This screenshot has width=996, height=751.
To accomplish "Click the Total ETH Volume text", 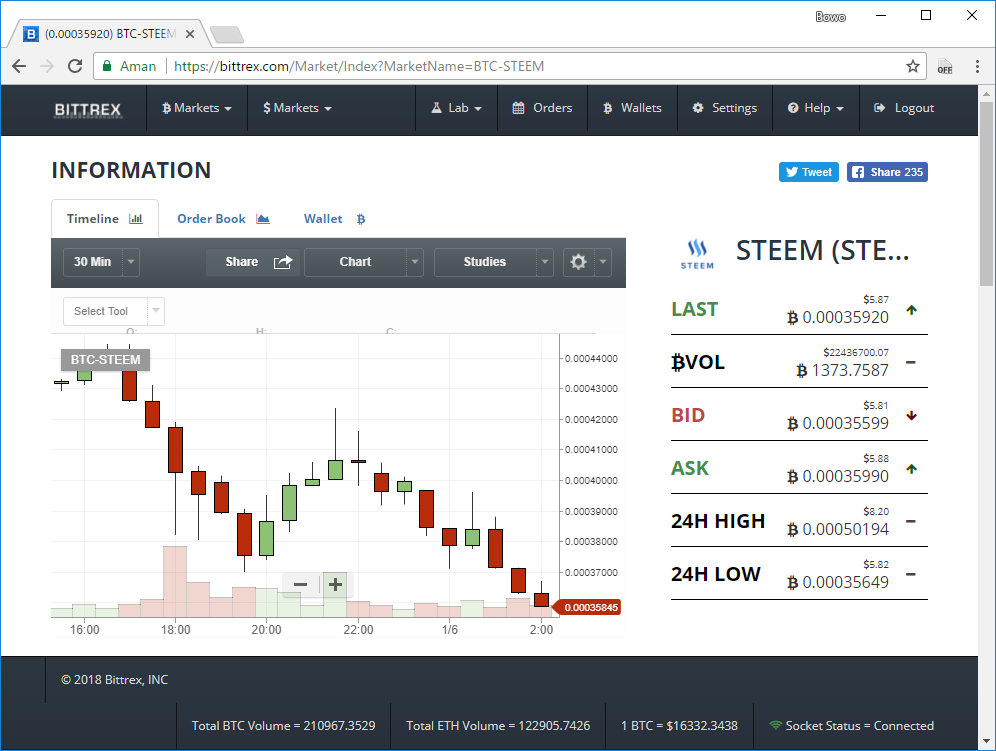I will pyautogui.click(x=498, y=726).
